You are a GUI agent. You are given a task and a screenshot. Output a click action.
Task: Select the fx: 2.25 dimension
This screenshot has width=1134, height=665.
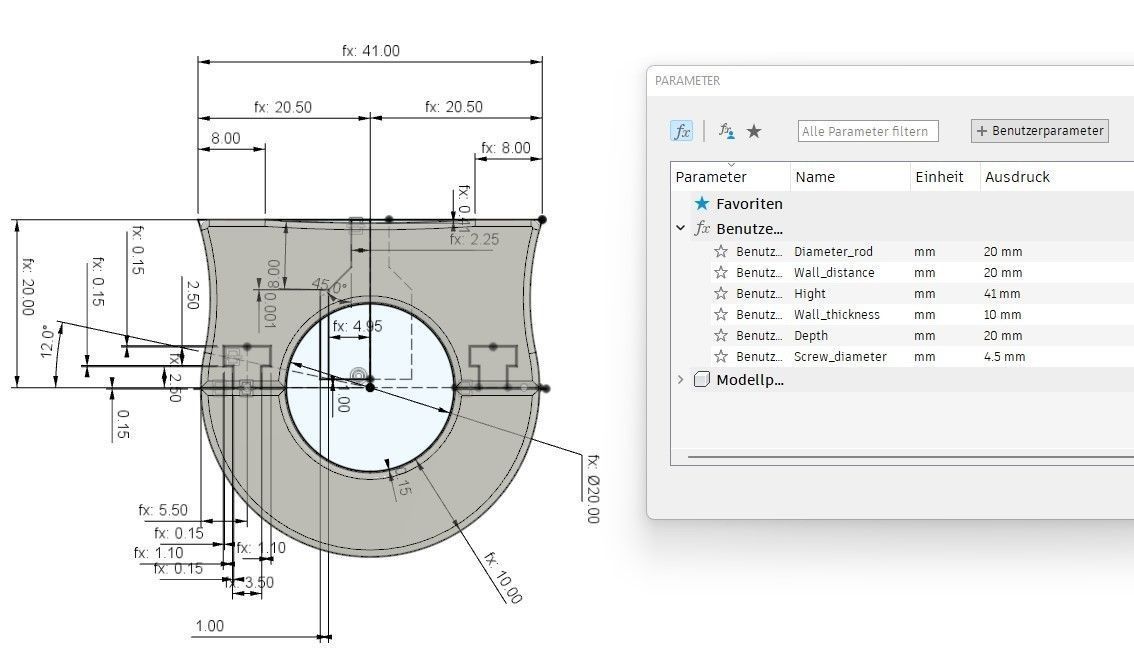click(x=474, y=239)
